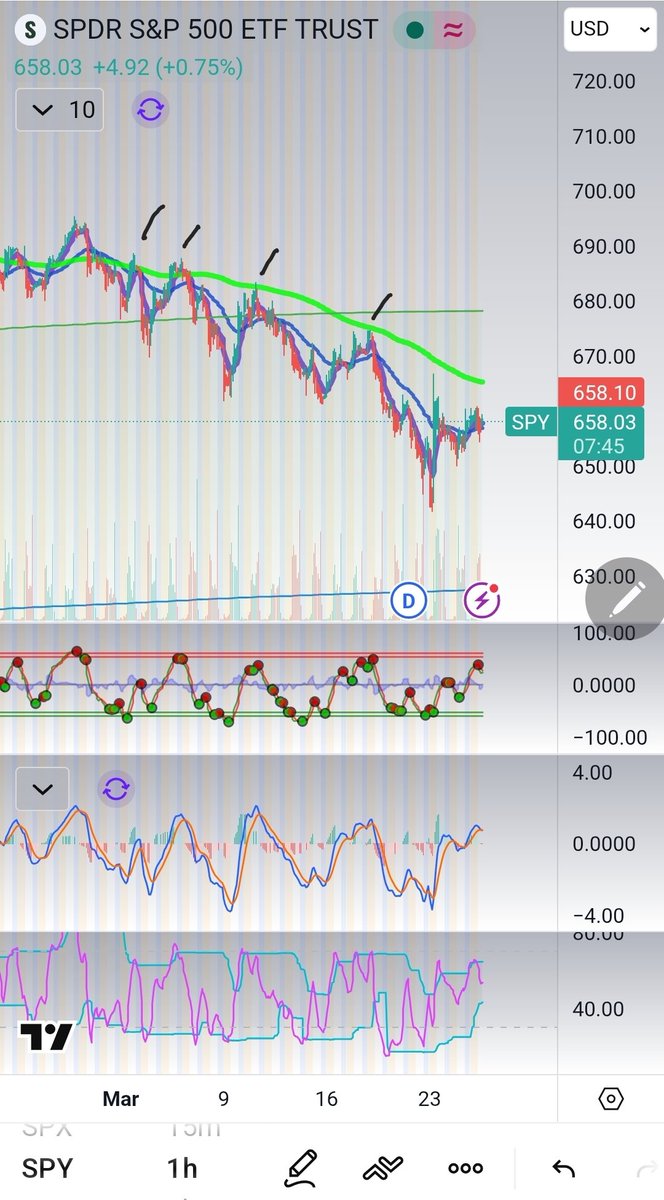Click the Mar date label on time axis
Viewport: 664px width, 1200px height.
(119, 1099)
